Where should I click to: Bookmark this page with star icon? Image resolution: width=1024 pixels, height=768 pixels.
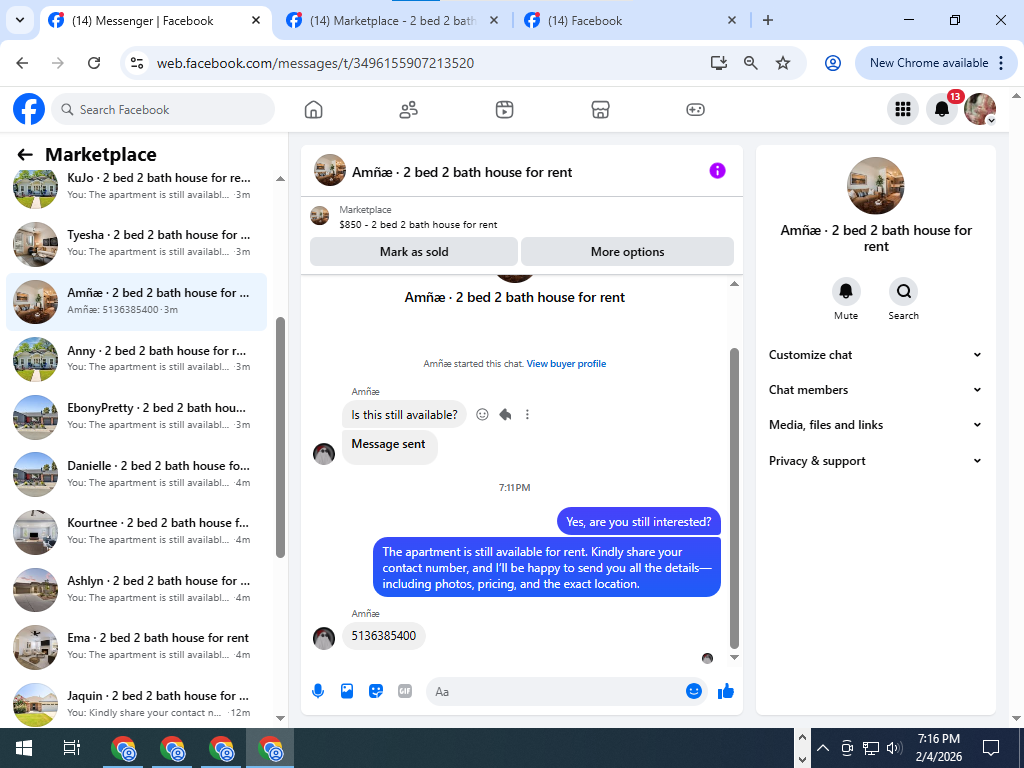[x=782, y=63]
